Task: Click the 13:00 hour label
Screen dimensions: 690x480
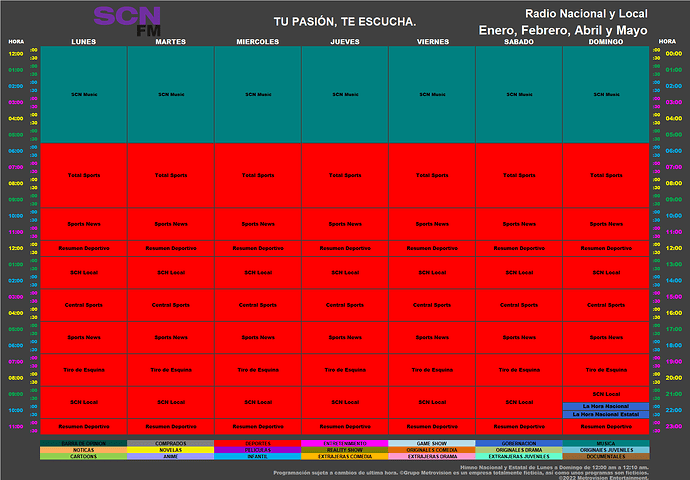Action: click(674, 264)
